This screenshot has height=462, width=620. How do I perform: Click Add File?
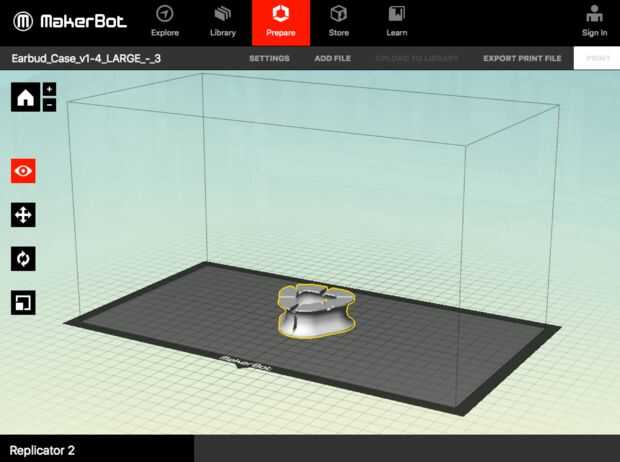click(333, 59)
